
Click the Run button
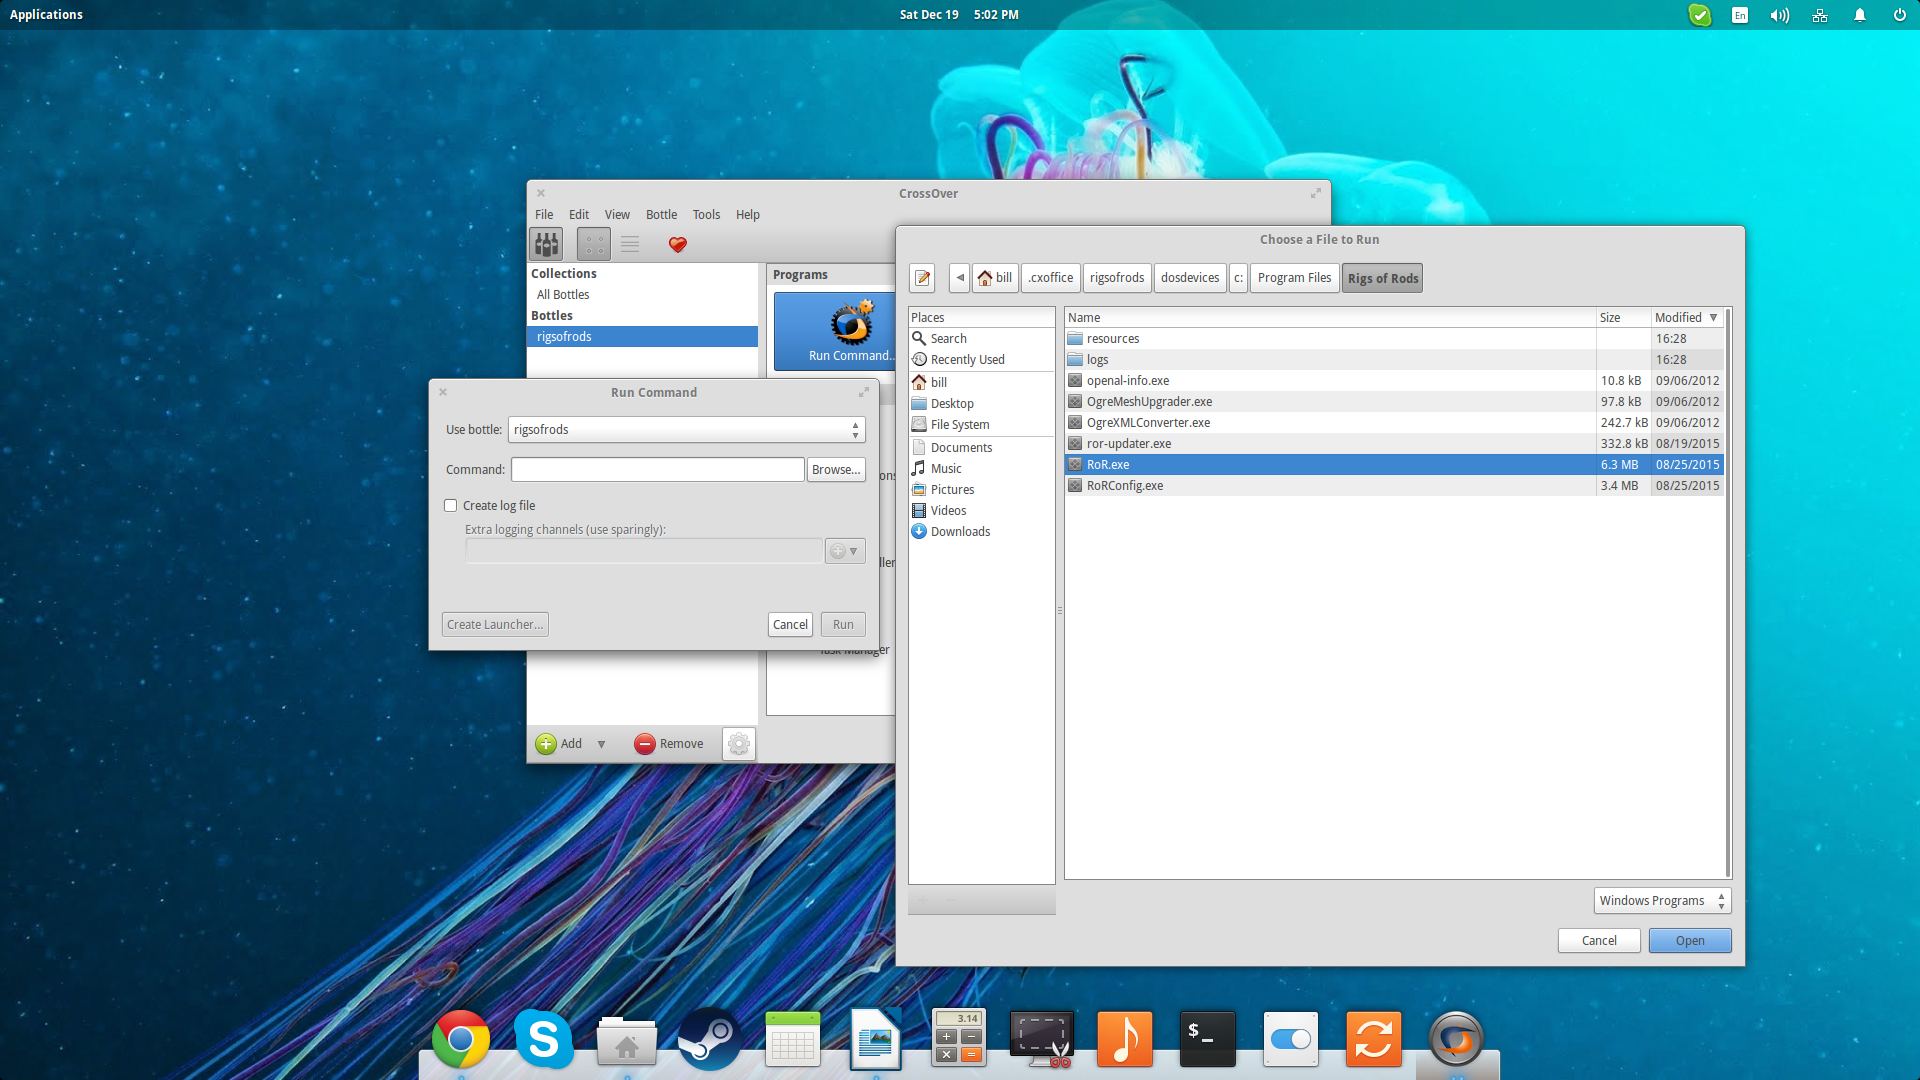tap(843, 624)
